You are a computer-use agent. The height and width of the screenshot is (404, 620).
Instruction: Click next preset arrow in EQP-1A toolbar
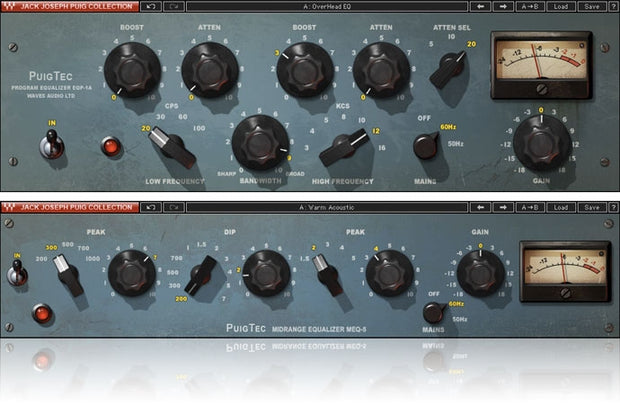[x=503, y=6]
